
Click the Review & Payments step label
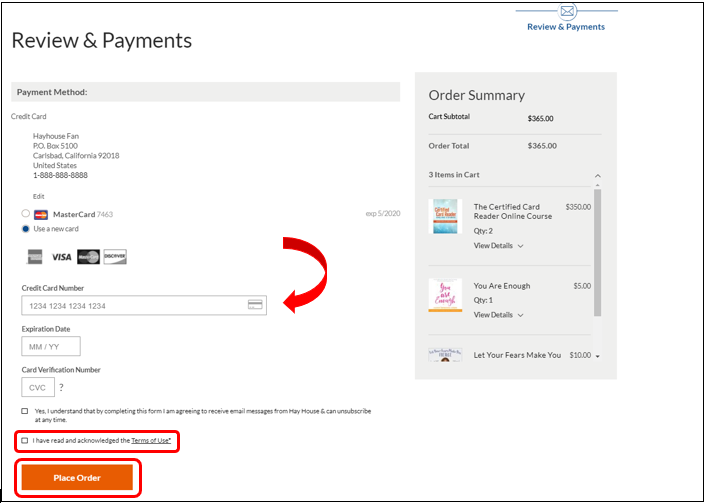(x=566, y=27)
